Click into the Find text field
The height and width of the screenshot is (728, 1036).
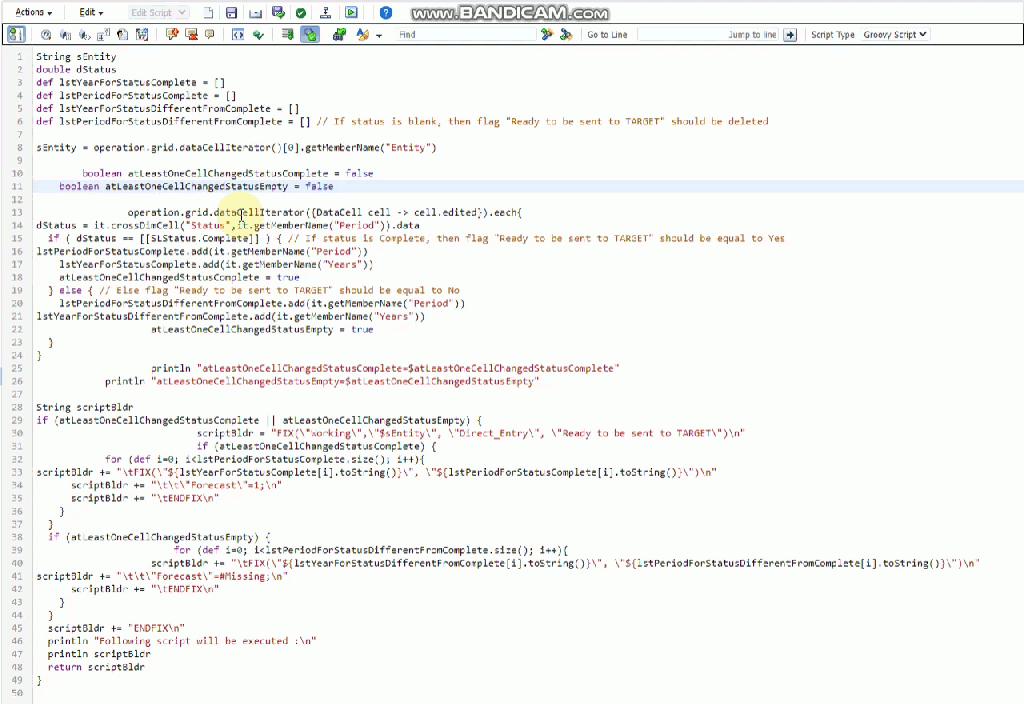point(466,34)
